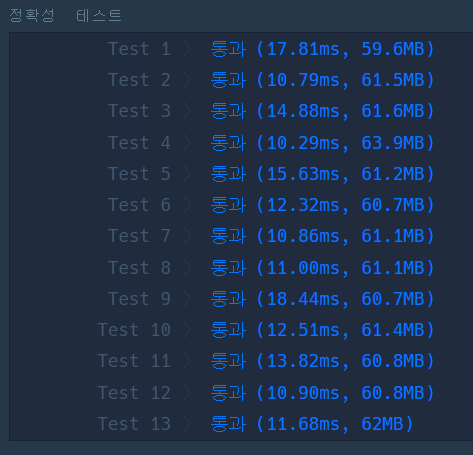This screenshot has height=455, width=473.
Task: Select the Test 2 label
Action: click(x=139, y=80)
